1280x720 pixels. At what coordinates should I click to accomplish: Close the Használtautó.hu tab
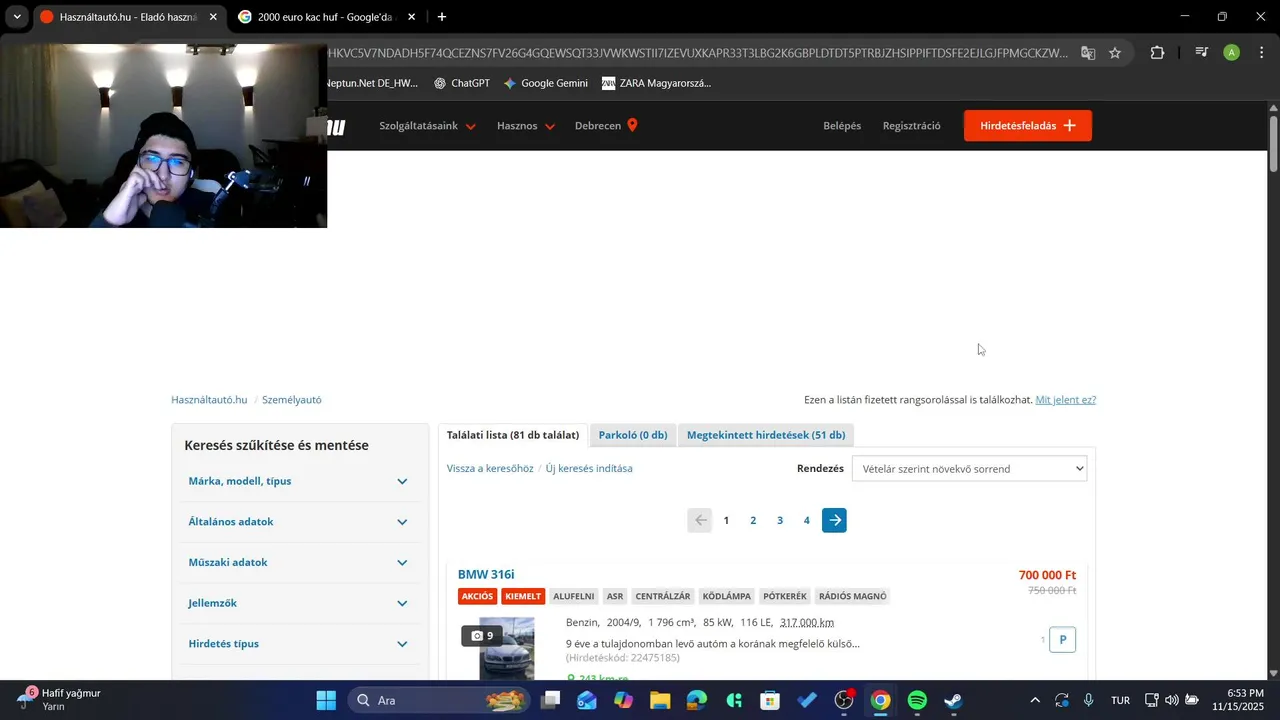(x=213, y=17)
